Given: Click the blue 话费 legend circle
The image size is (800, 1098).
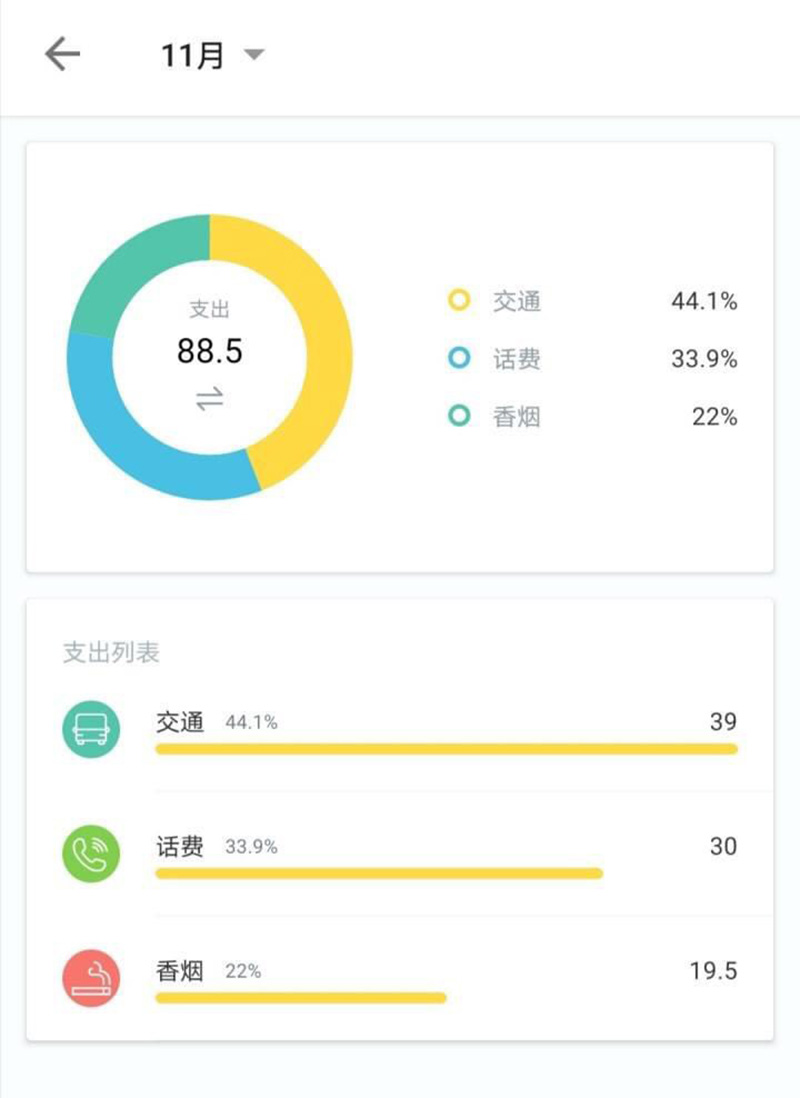Looking at the screenshot, I should pyautogui.click(x=459, y=359).
